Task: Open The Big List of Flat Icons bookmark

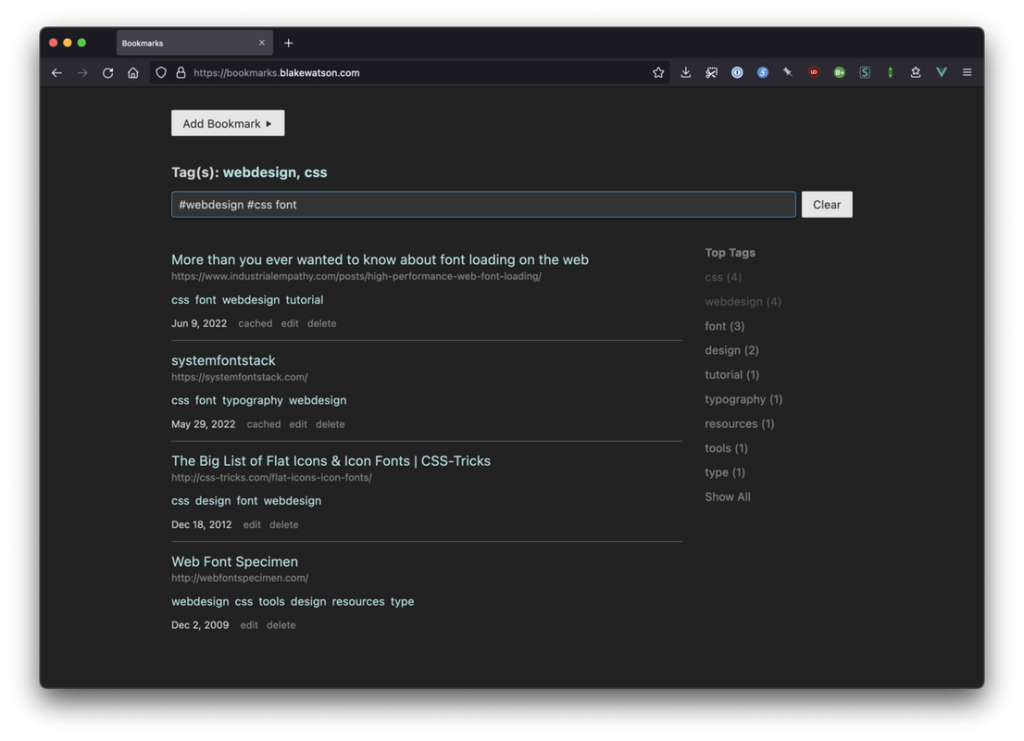Action: (x=330, y=461)
